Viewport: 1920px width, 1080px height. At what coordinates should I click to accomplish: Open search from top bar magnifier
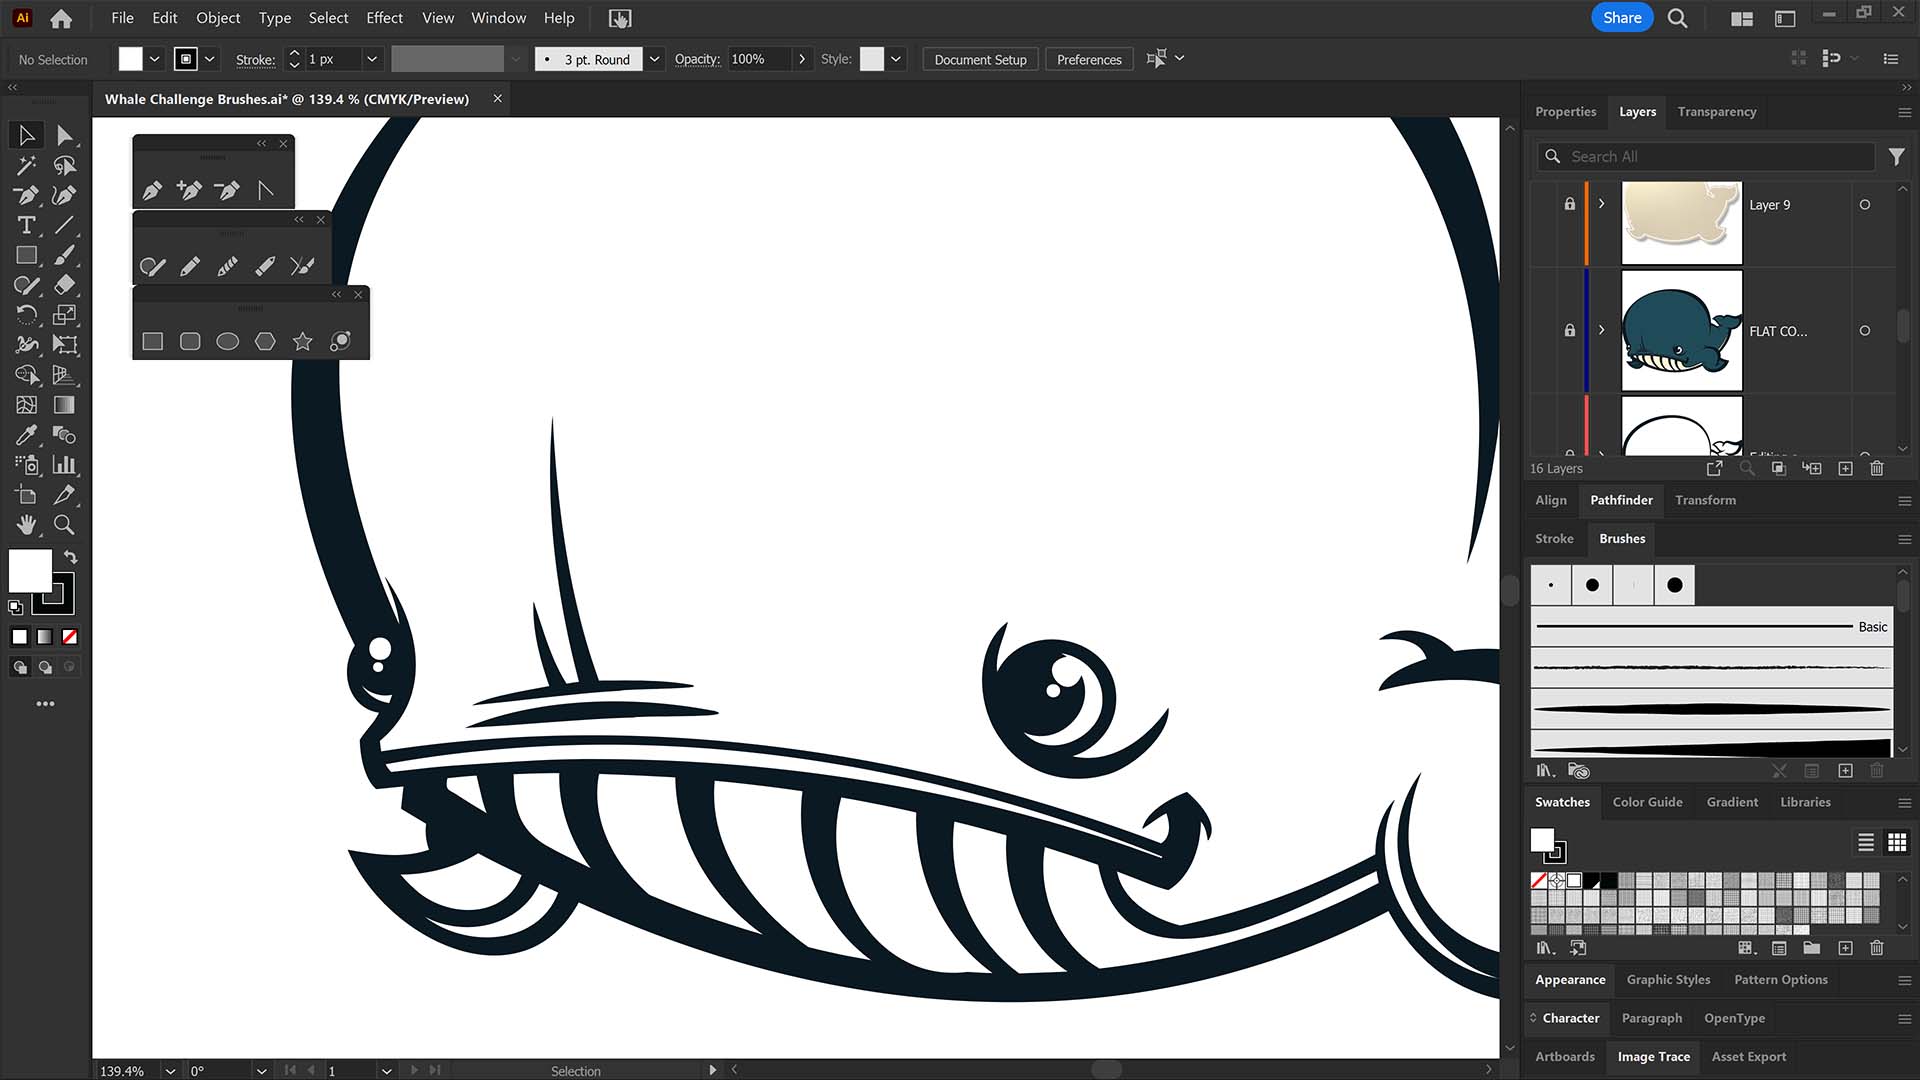1677,18
